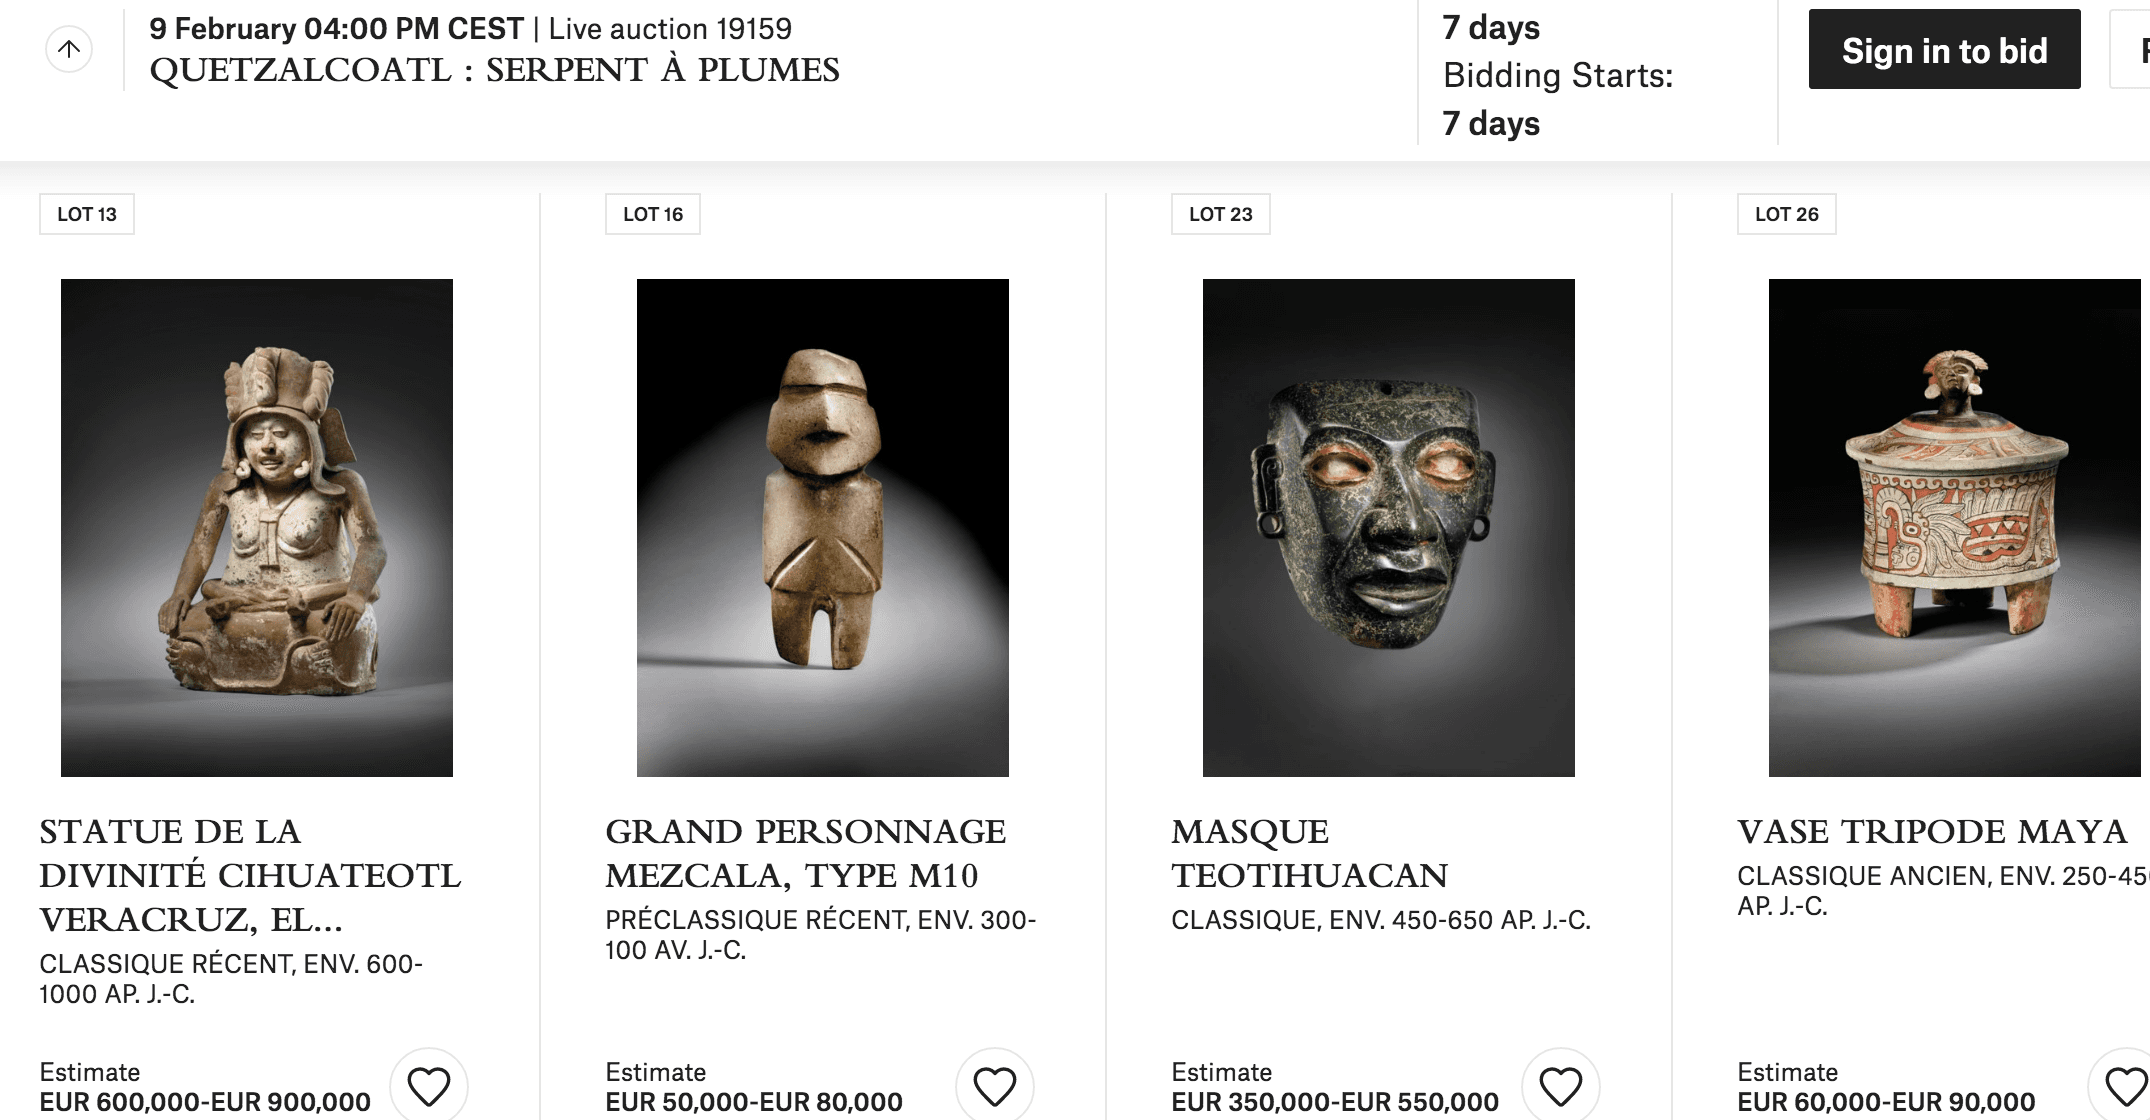Click the Sign in to bid button
Viewport: 2150px width, 1120px height.
tap(1944, 50)
